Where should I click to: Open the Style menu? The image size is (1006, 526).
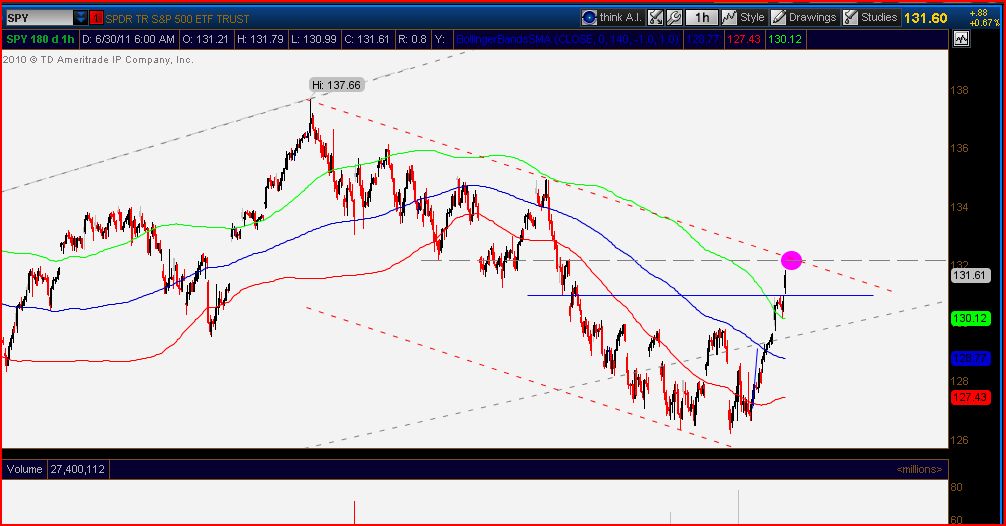point(744,17)
